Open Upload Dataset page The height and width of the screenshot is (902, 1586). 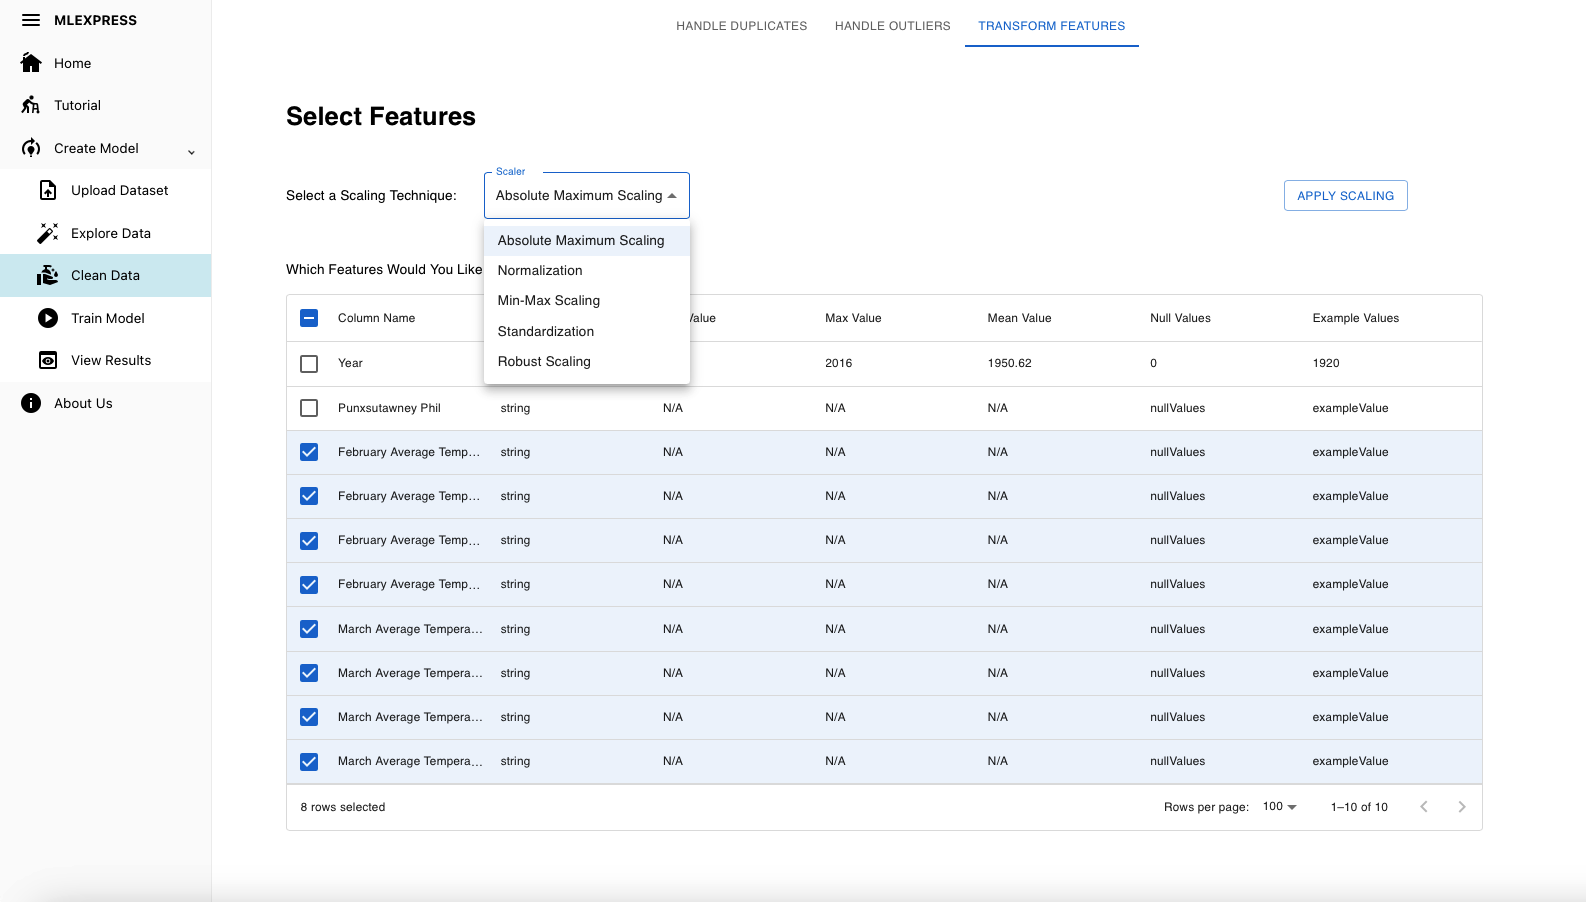click(x=120, y=190)
